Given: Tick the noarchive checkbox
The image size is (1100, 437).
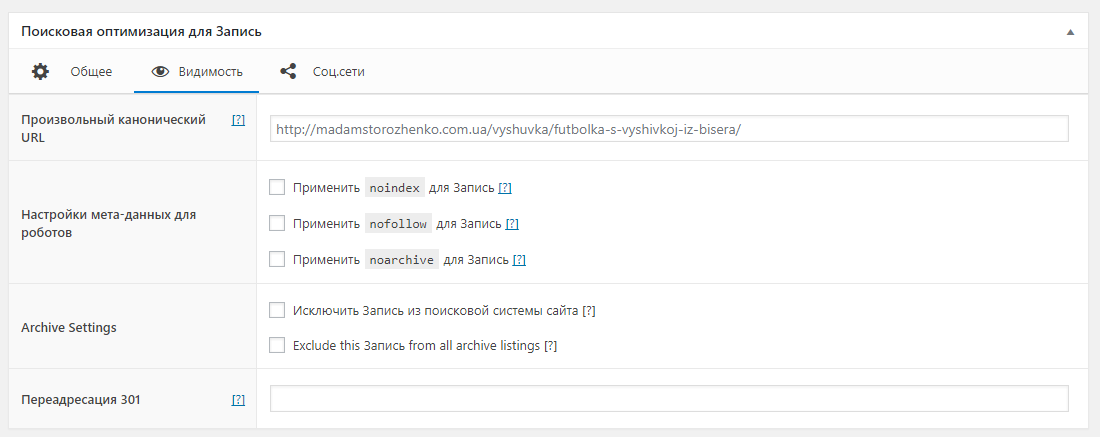Looking at the screenshot, I should point(277,259).
